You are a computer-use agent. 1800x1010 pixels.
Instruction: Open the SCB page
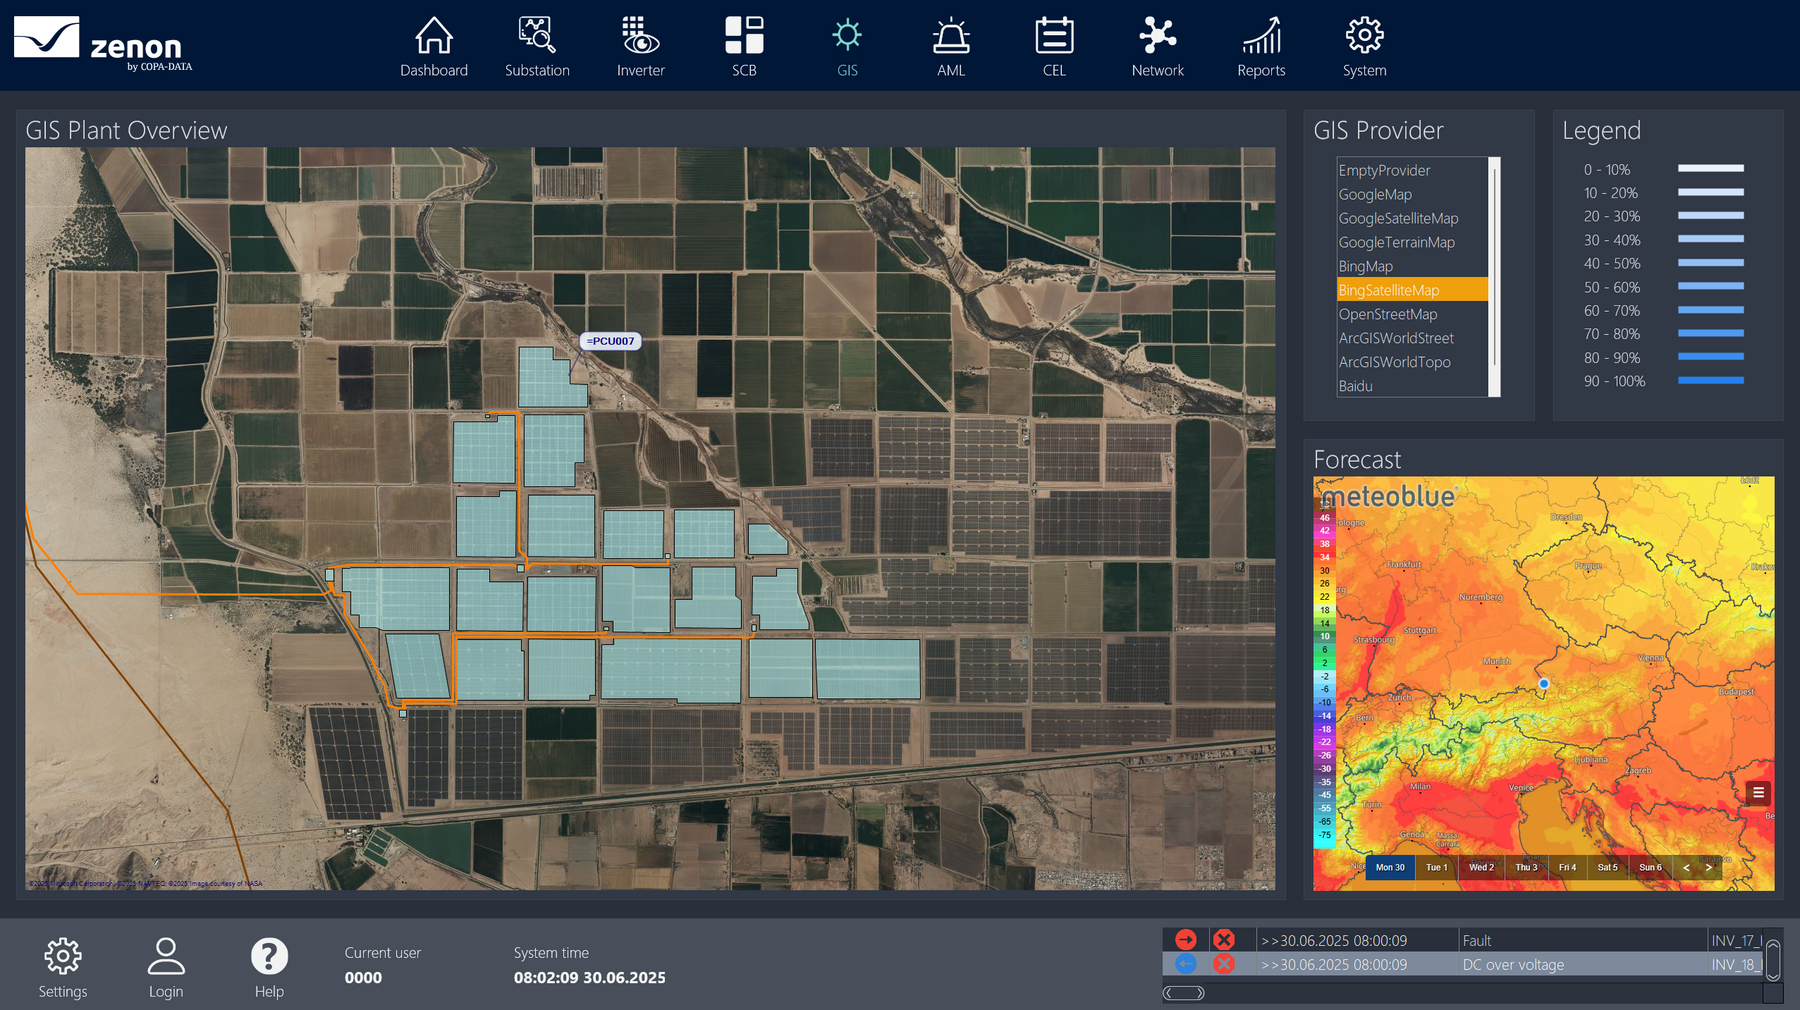[744, 47]
